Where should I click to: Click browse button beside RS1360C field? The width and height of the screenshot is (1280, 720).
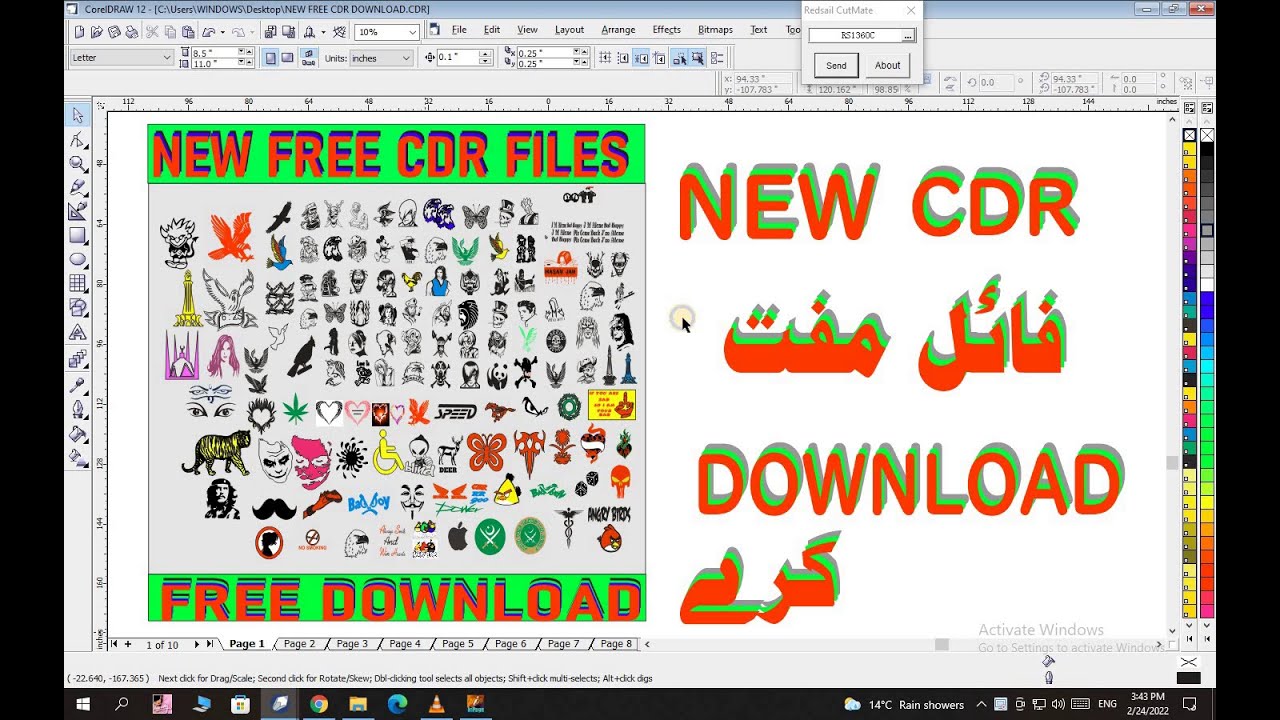(x=907, y=35)
